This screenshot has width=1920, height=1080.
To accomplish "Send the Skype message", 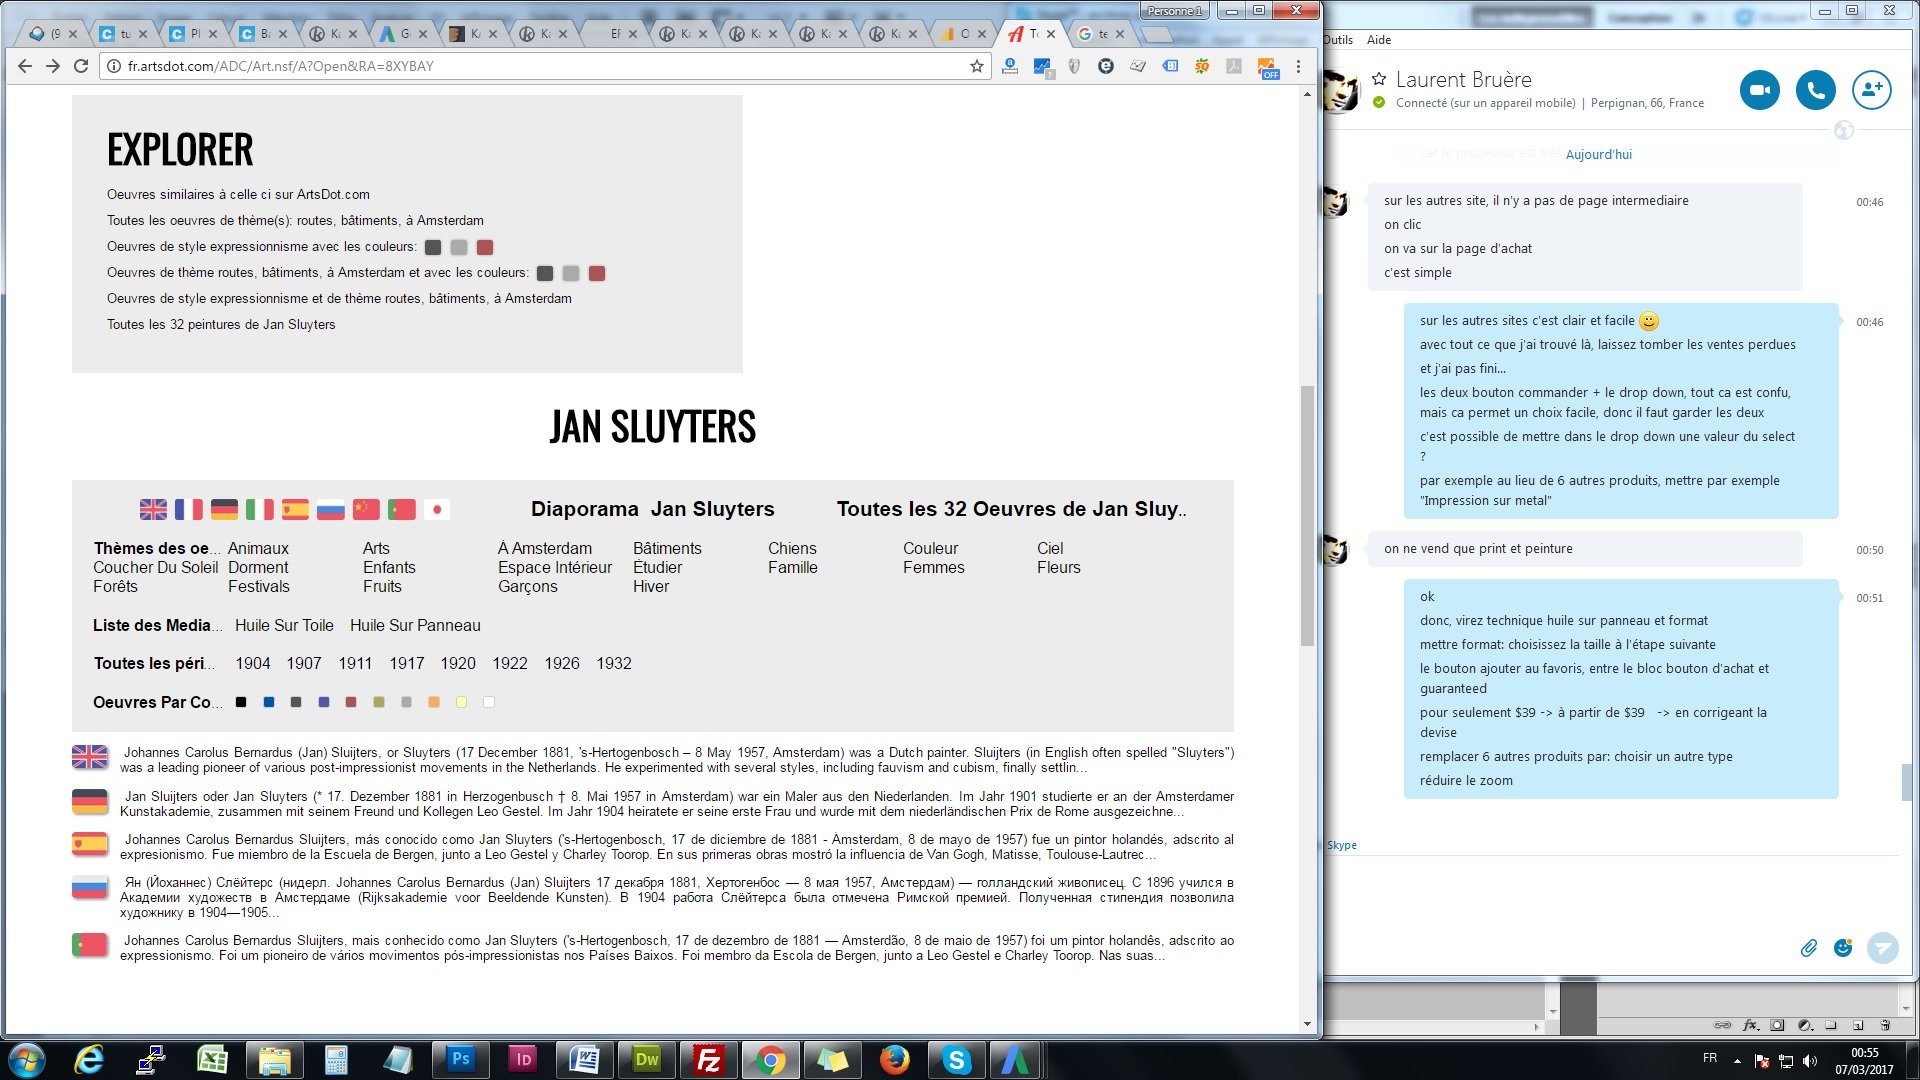I will click(1883, 947).
